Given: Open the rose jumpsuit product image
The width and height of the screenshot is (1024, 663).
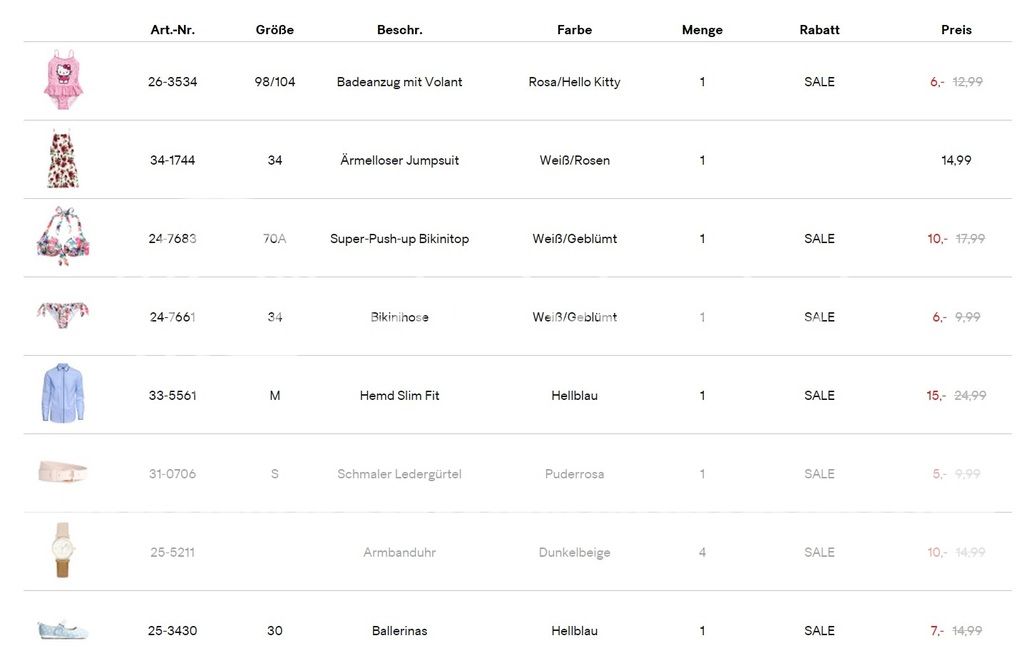Looking at the screenshot, I should [x=63, y=159].
